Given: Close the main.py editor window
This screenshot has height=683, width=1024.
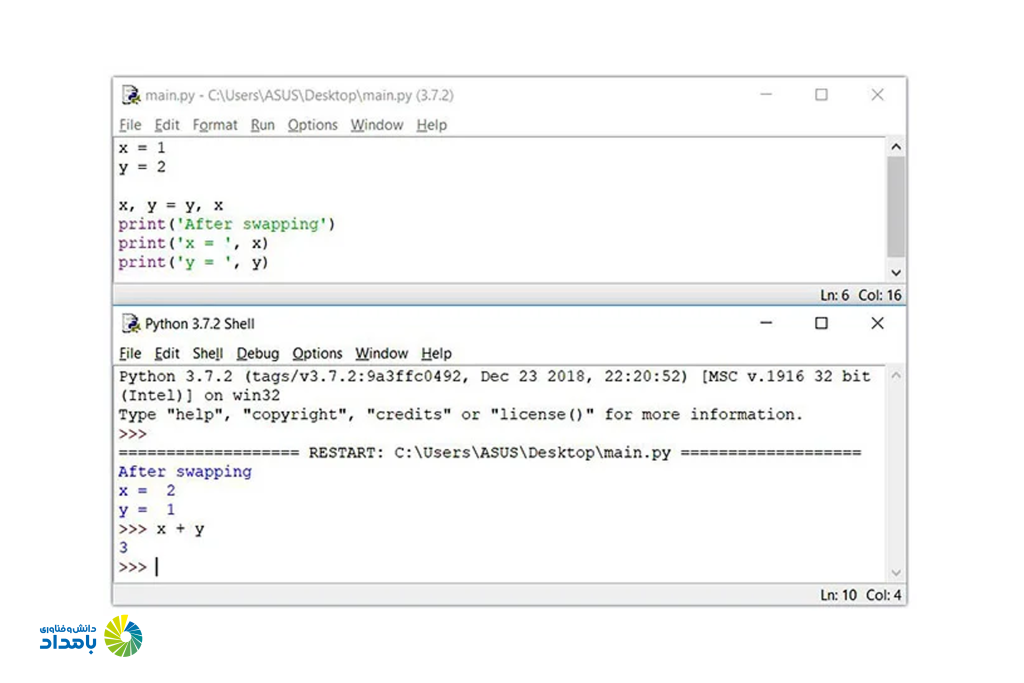Looking at the screenshot, I should point(877,95).
